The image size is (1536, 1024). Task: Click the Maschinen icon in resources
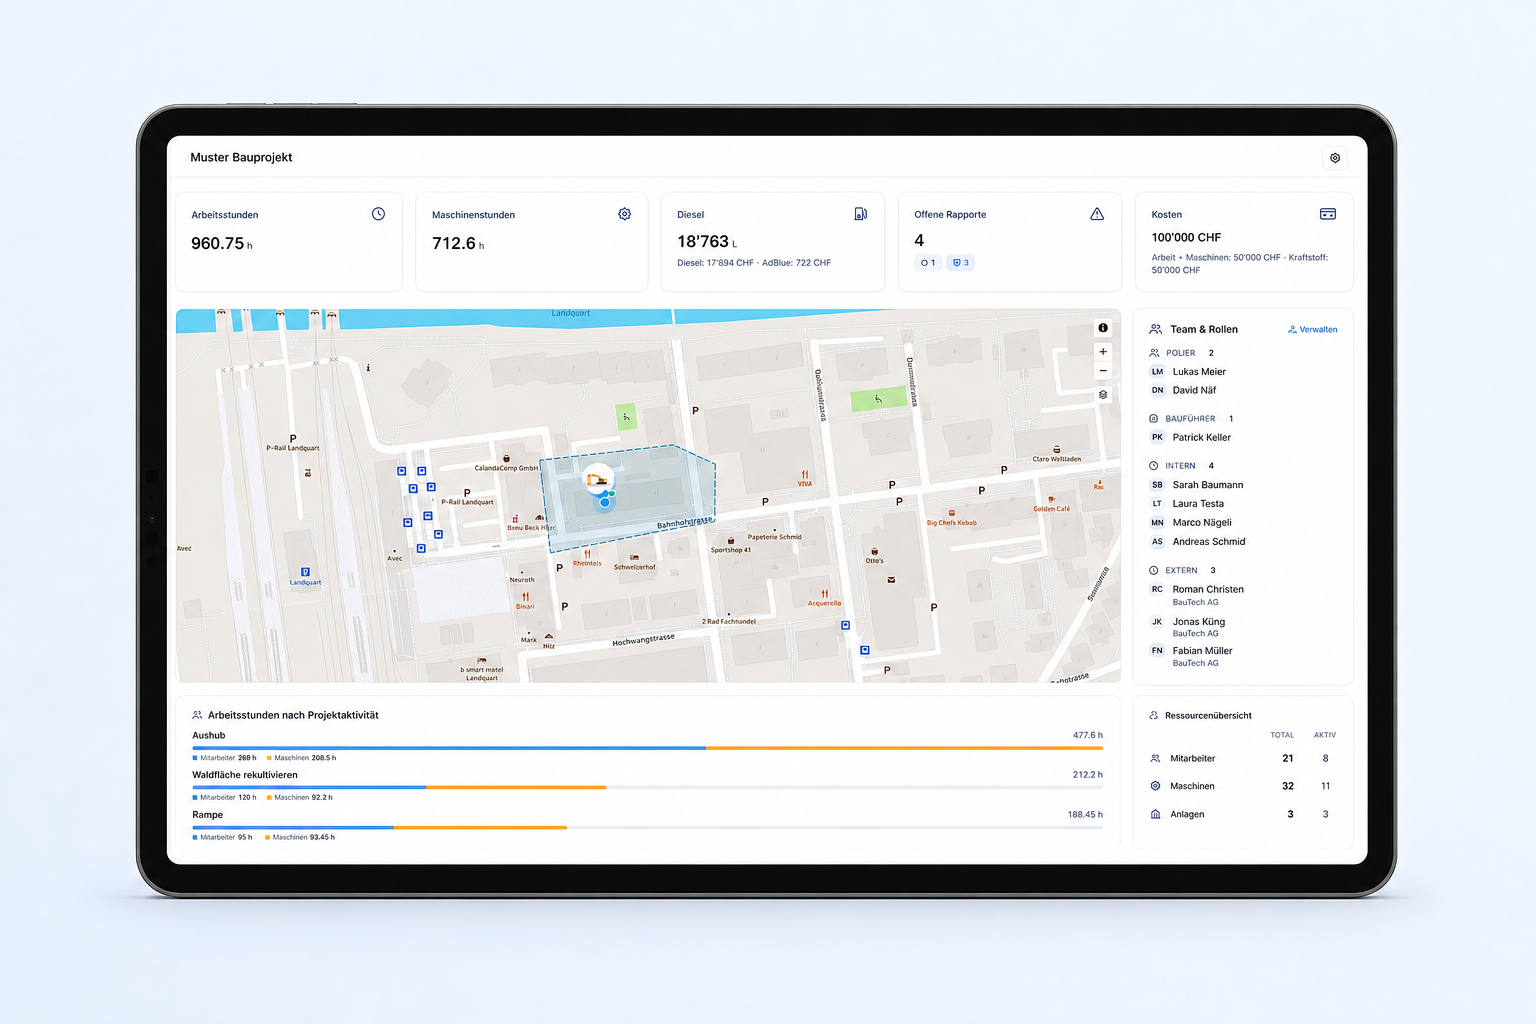[x=1155, y=786]
